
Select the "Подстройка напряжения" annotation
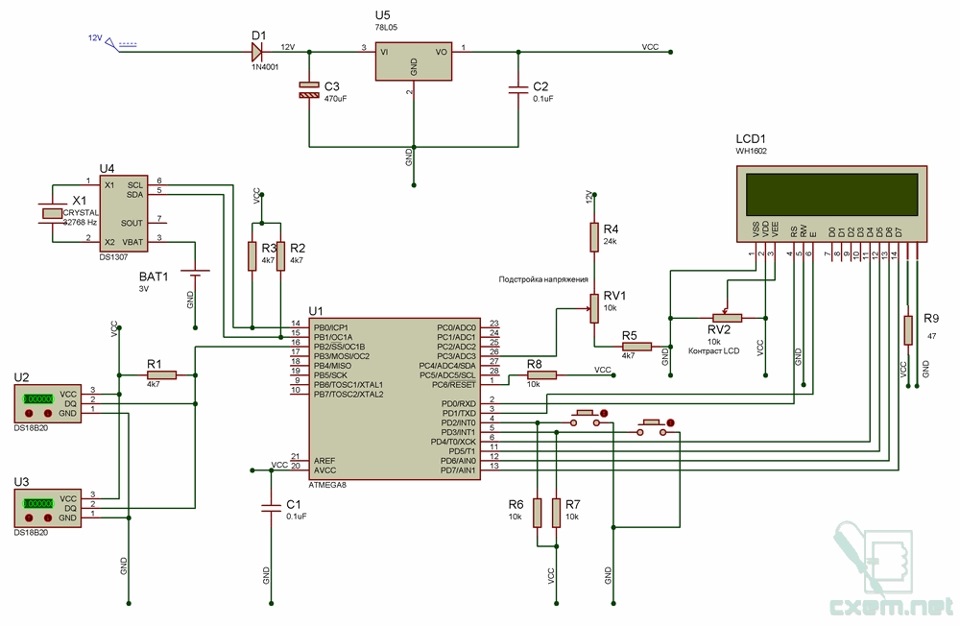(x=543, y=279)
